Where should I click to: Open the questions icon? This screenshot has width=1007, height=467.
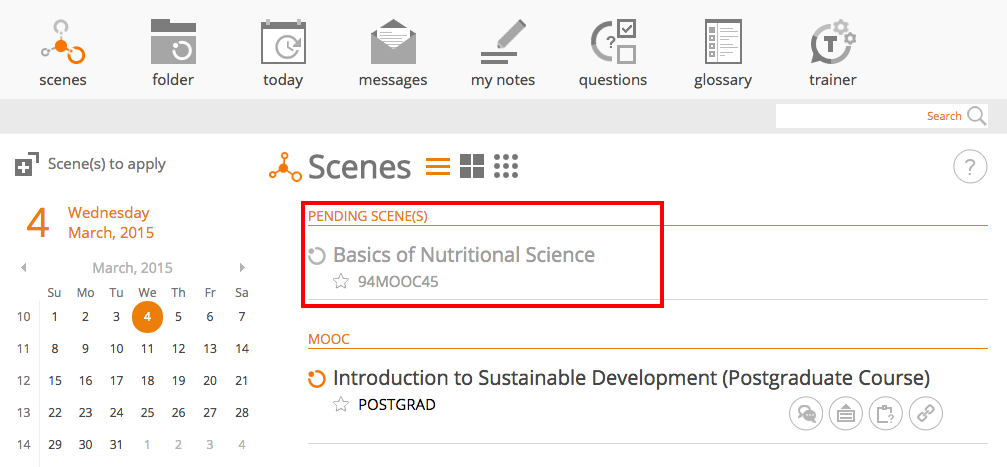tap(613, 42)
